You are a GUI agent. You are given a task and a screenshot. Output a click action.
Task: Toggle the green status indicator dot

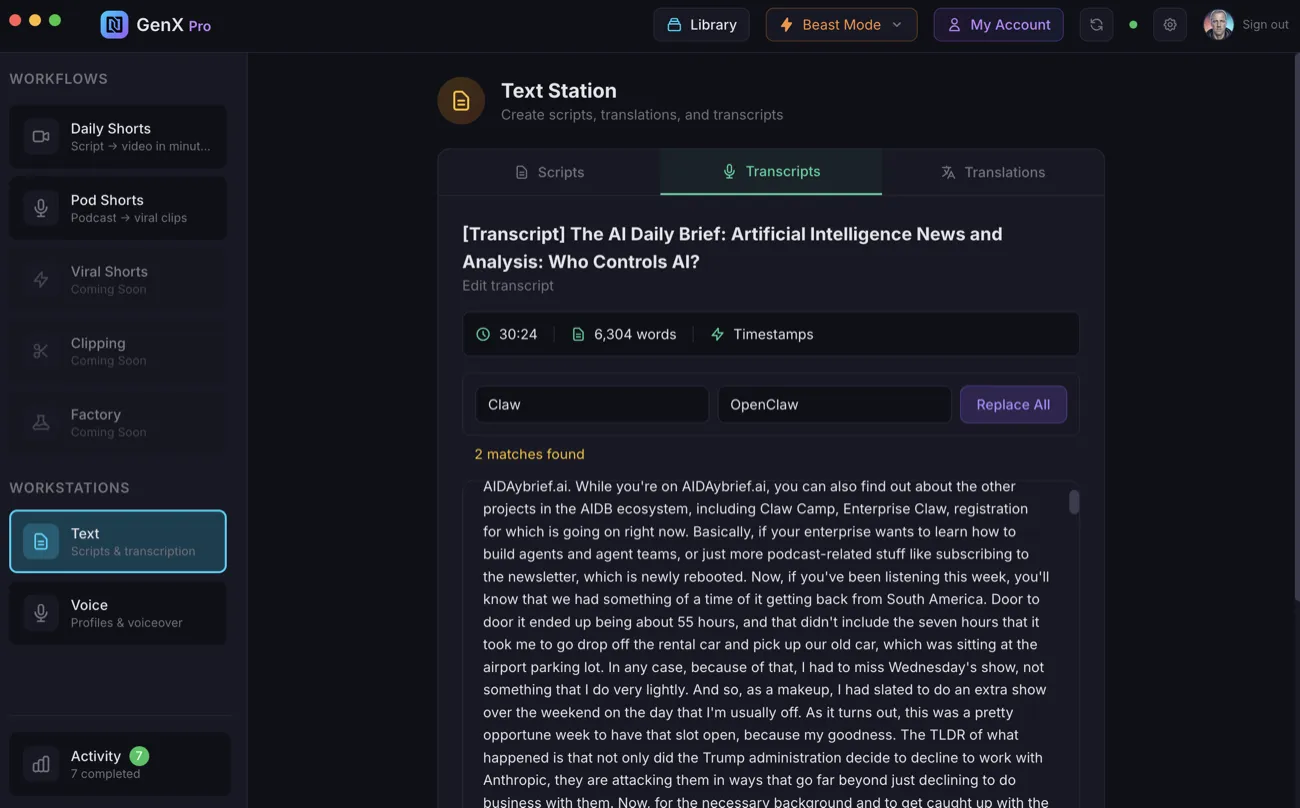[x=1133, y=24]
